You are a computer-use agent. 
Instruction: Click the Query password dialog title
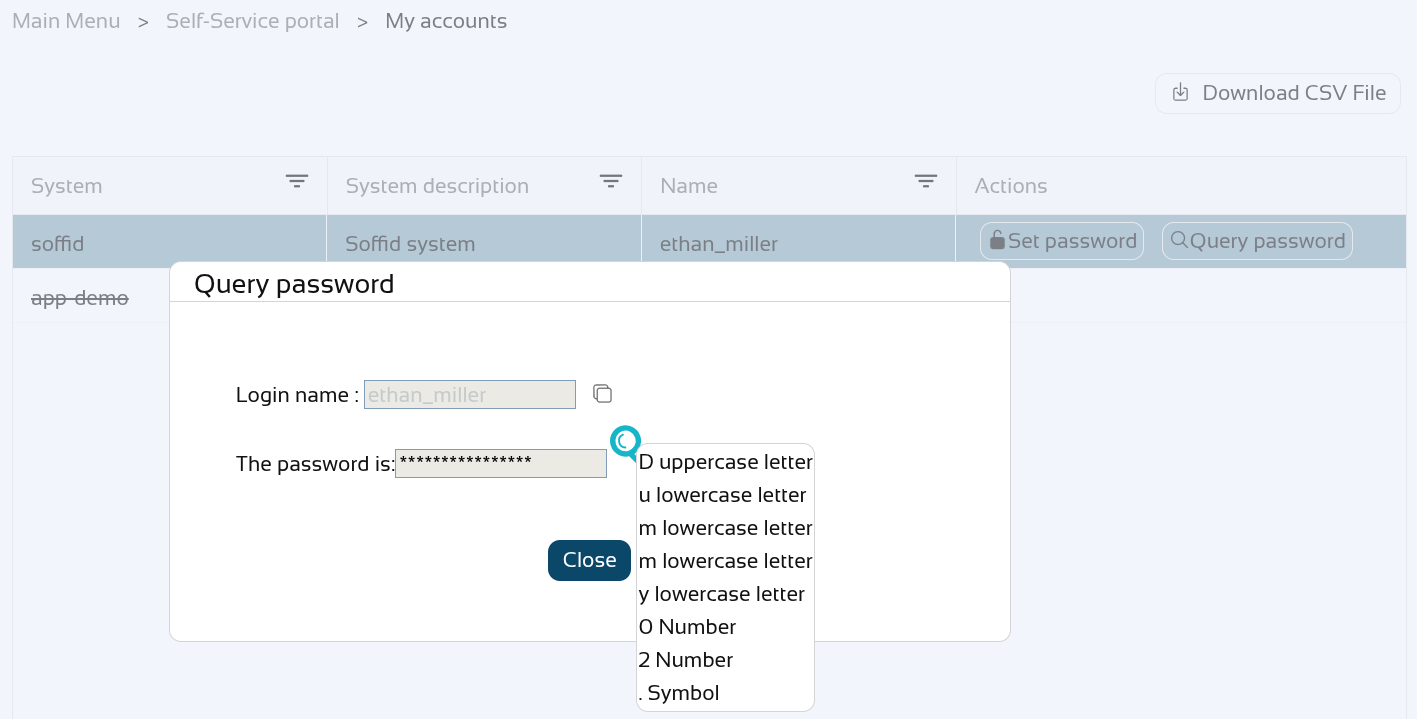[294, 284]
